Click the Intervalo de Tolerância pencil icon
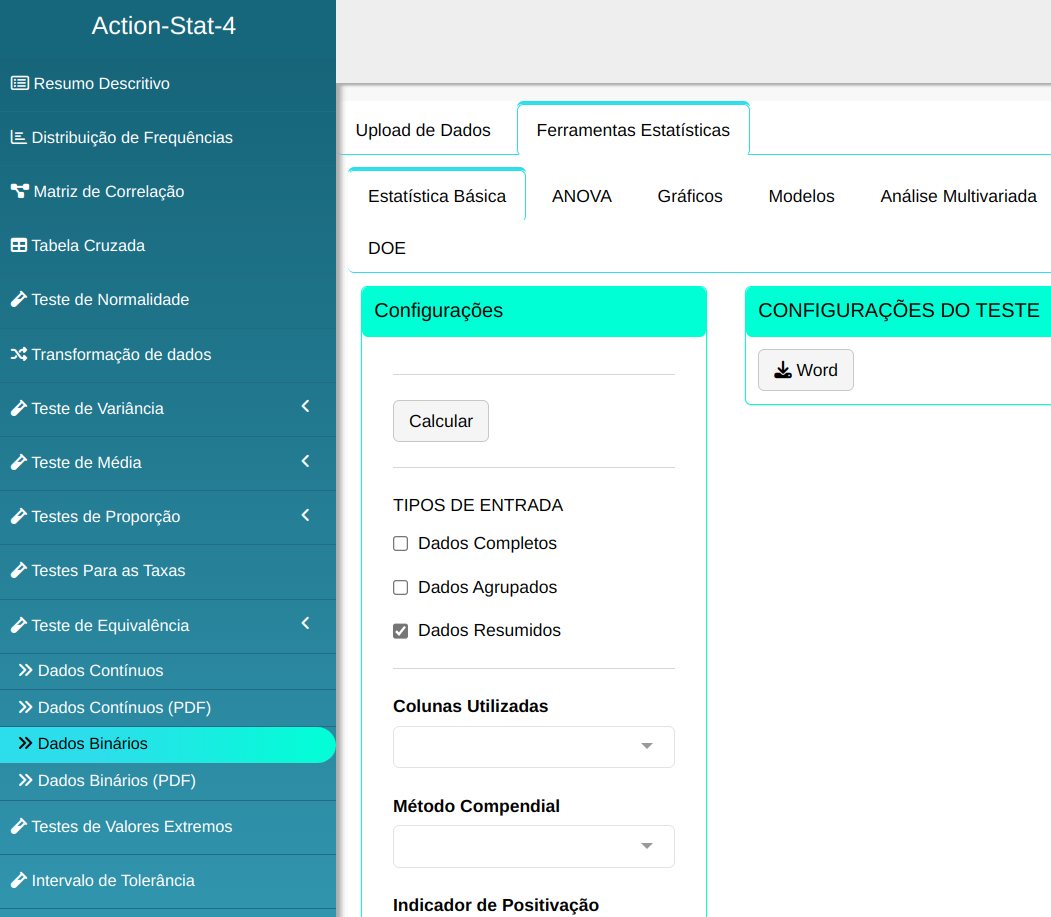 tap(18, 881)
